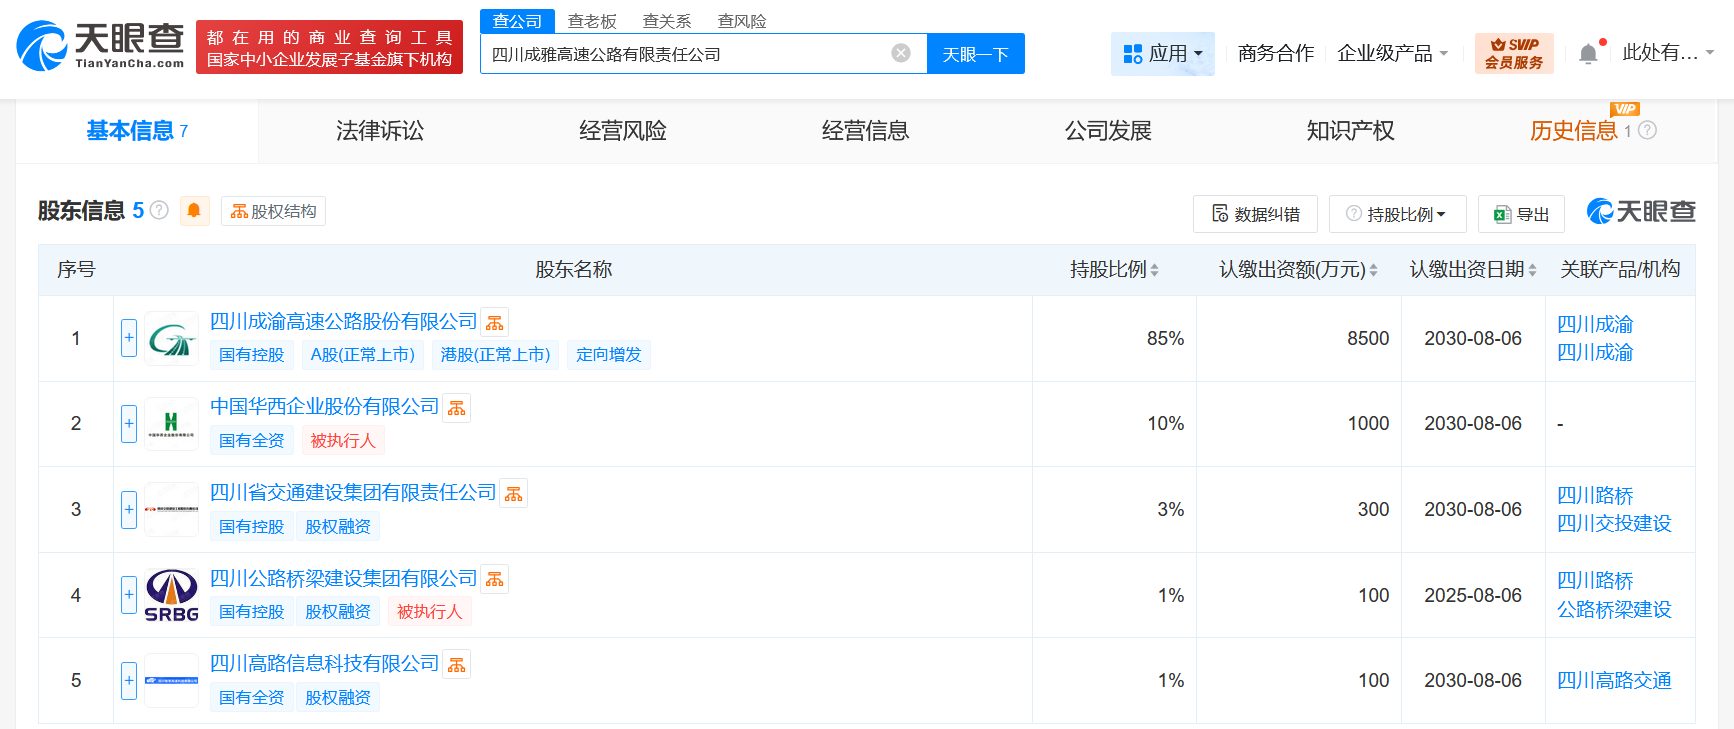
Task: Open help icon beside 历史信息
Action: (1648, 130)
